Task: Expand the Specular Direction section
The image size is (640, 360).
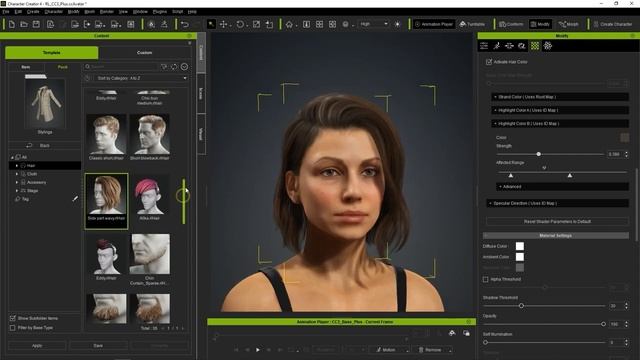Action: [558, 203]
